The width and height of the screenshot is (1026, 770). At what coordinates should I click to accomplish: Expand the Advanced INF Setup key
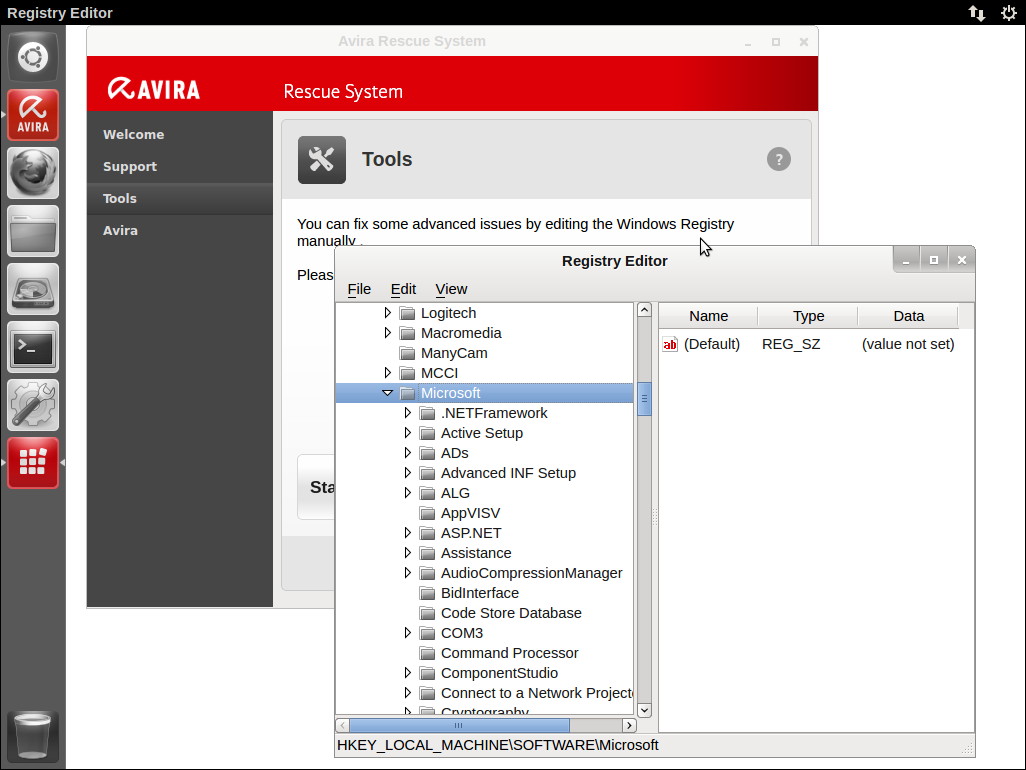point(408,473)
